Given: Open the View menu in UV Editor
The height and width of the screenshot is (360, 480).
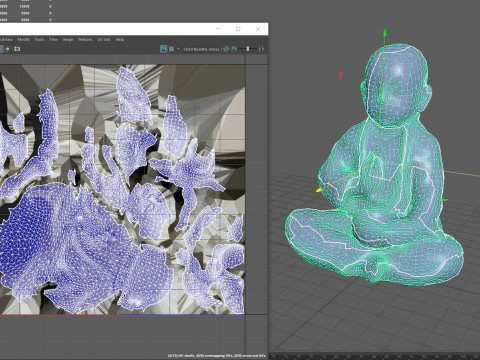Looking at the screenshot, I should [53, 39].
